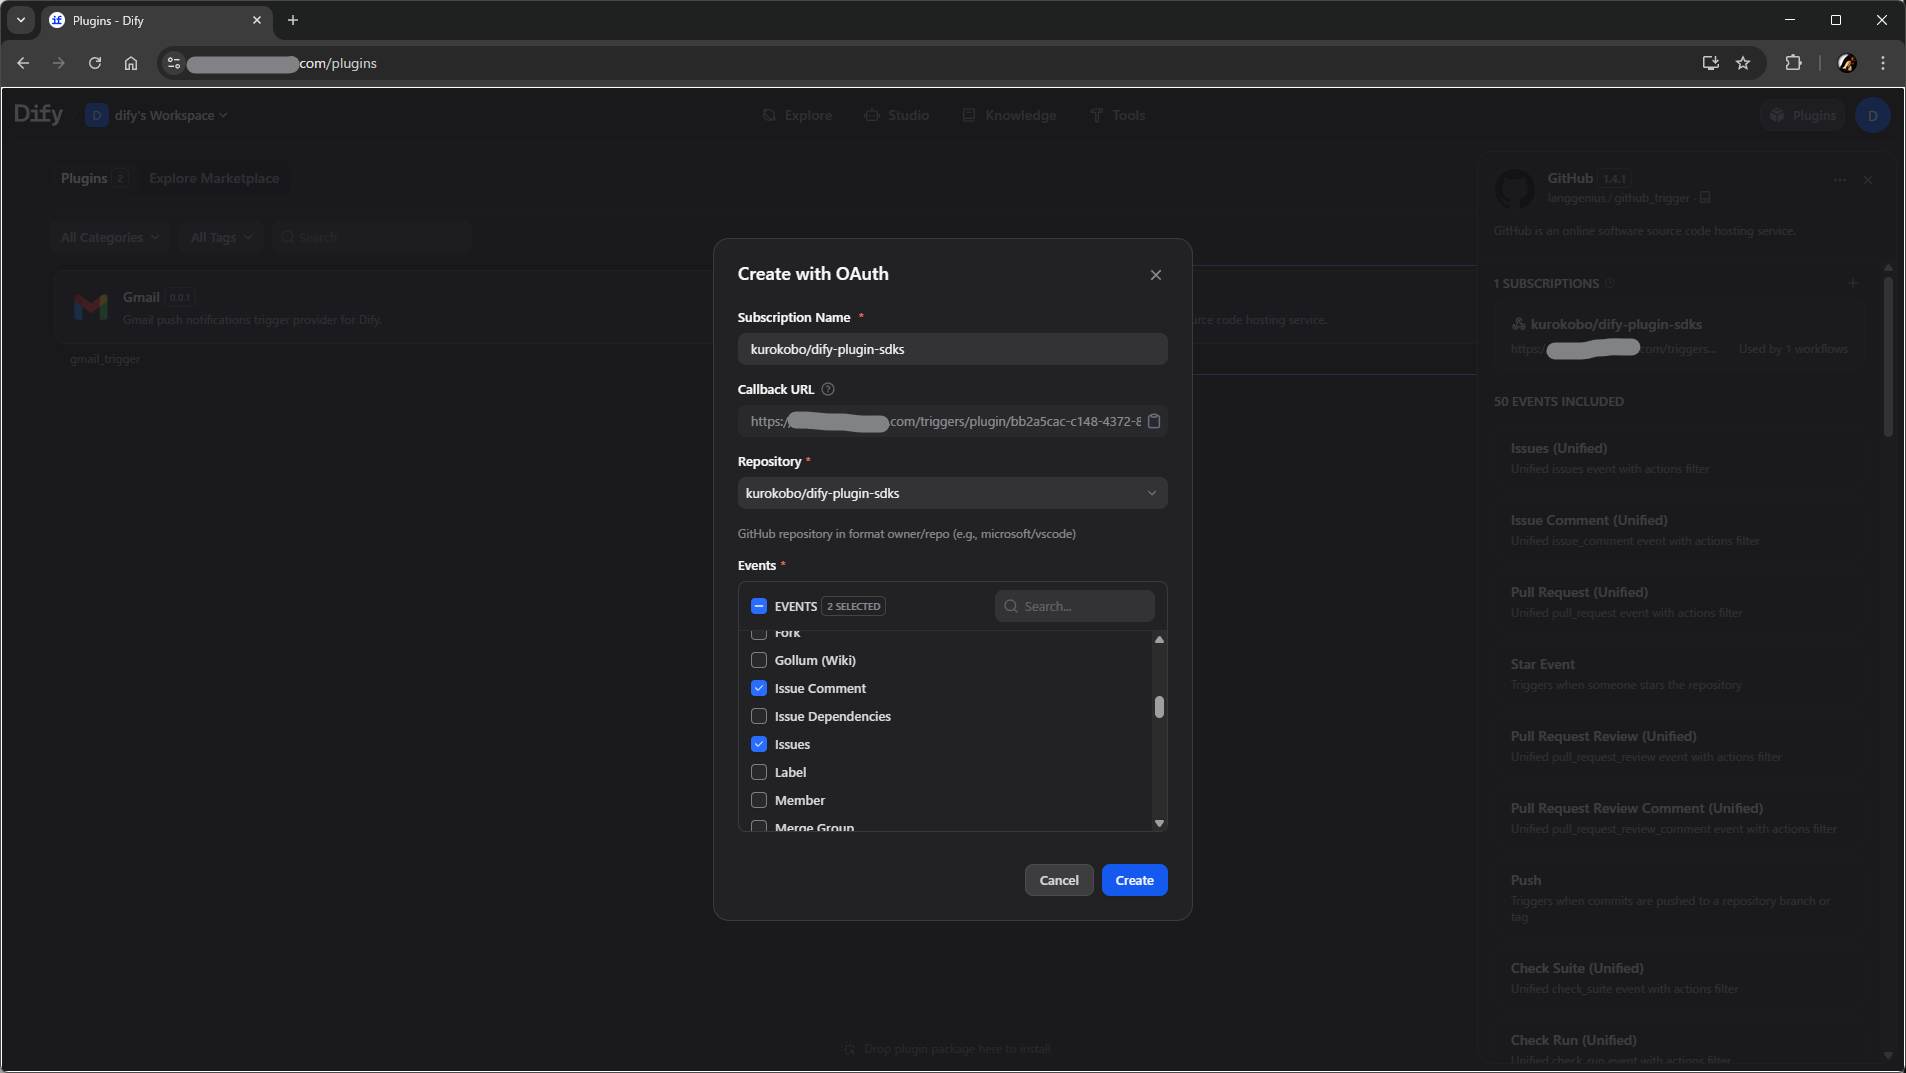Open browser Extensions puzzle icon
1906x1073 pixels.
click(x=1793, y=63)
